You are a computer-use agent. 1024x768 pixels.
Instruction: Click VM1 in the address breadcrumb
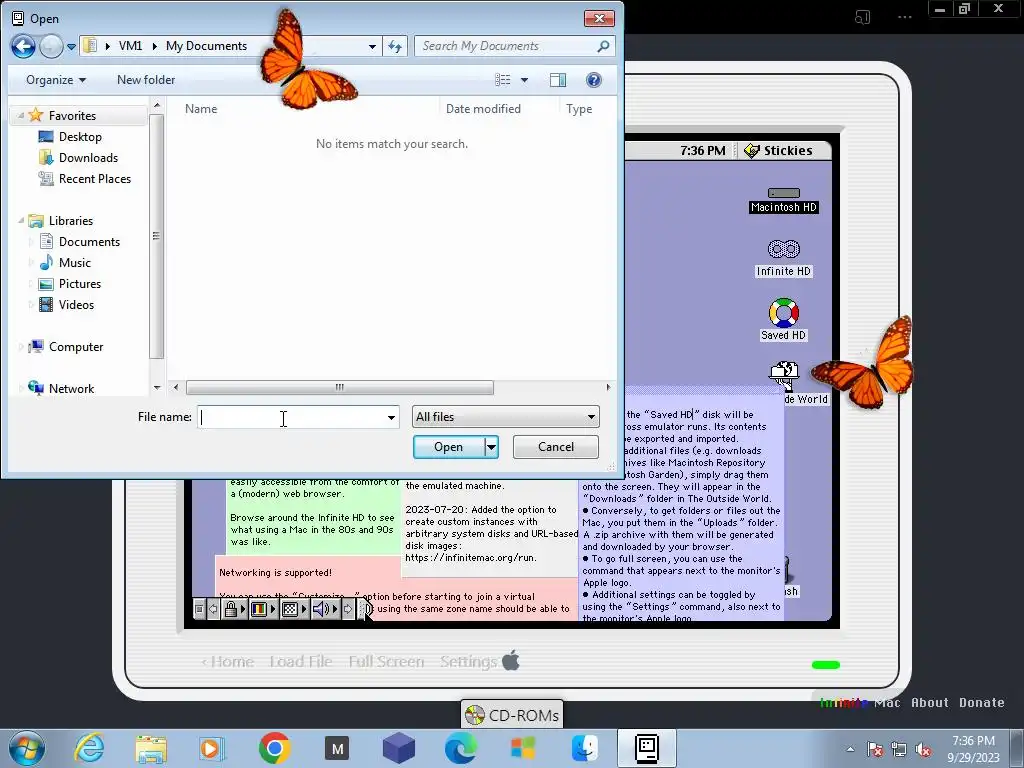130,46
